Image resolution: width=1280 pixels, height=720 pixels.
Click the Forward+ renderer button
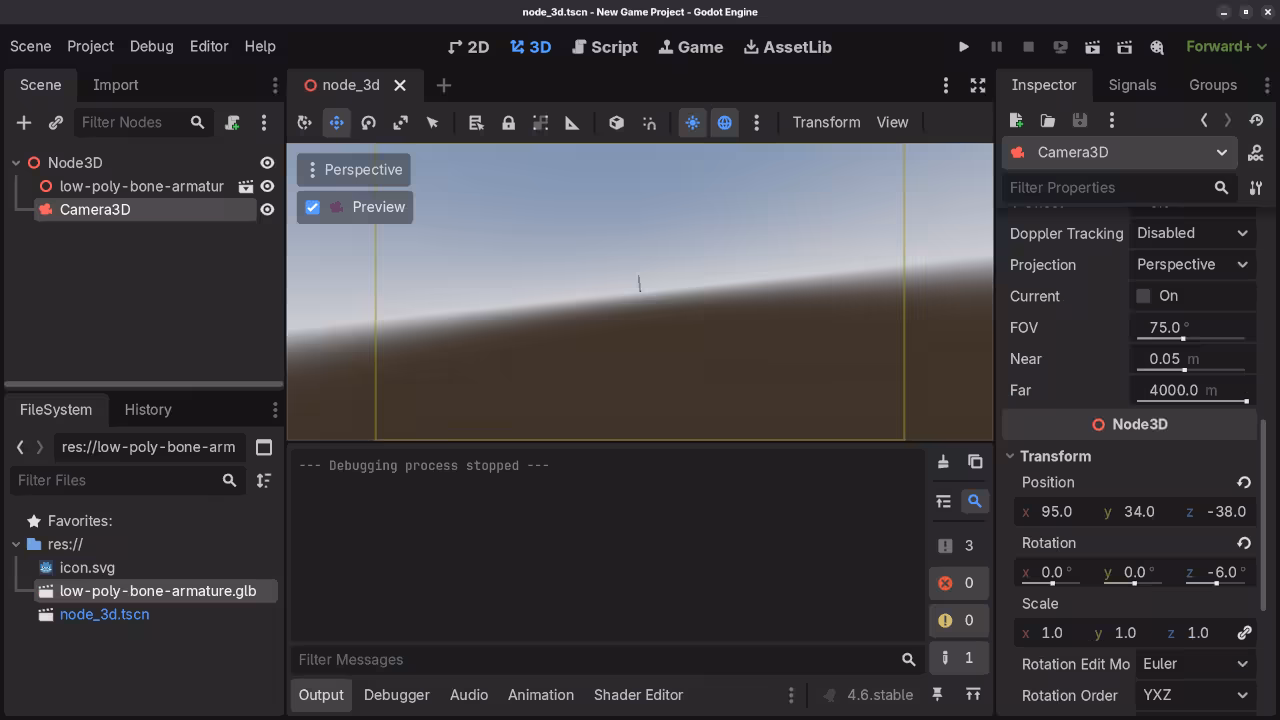[1221, 46]
